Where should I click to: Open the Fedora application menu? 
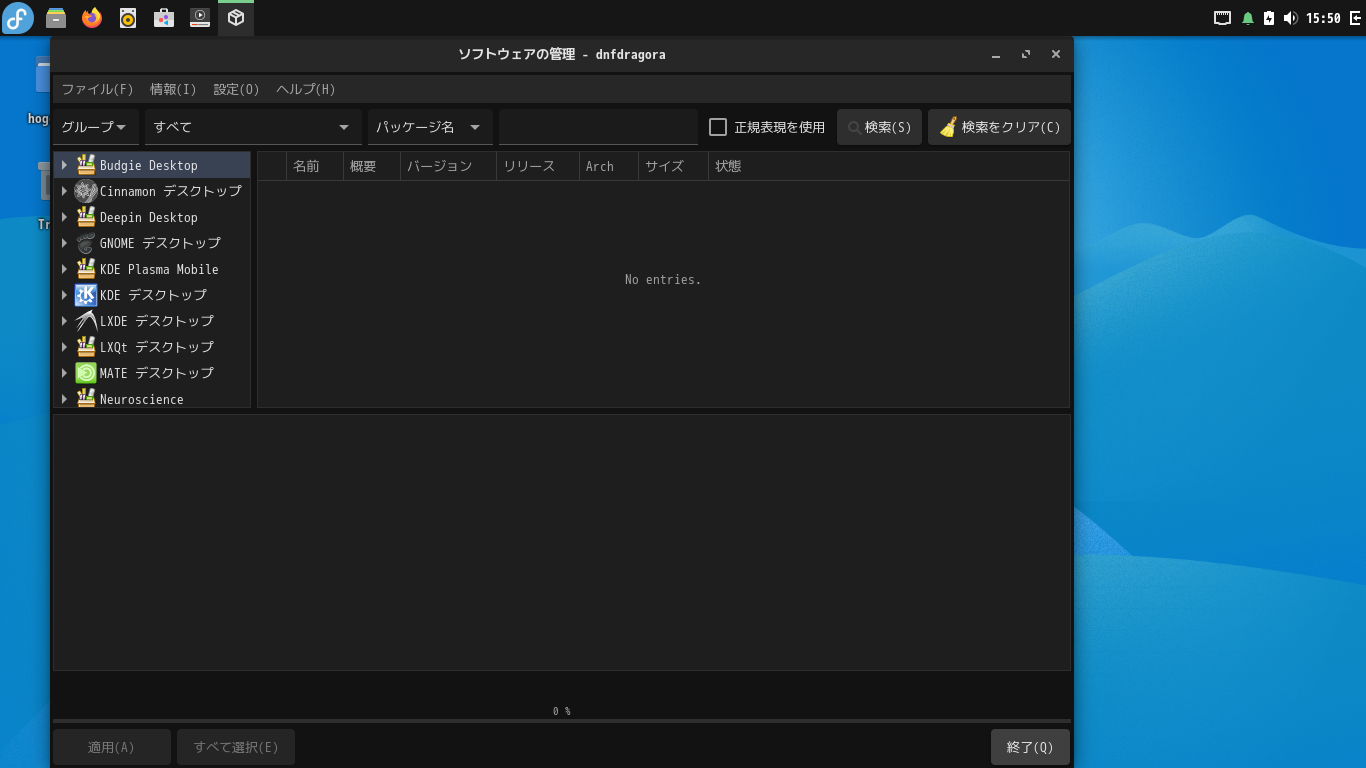(x=18, y=18)
